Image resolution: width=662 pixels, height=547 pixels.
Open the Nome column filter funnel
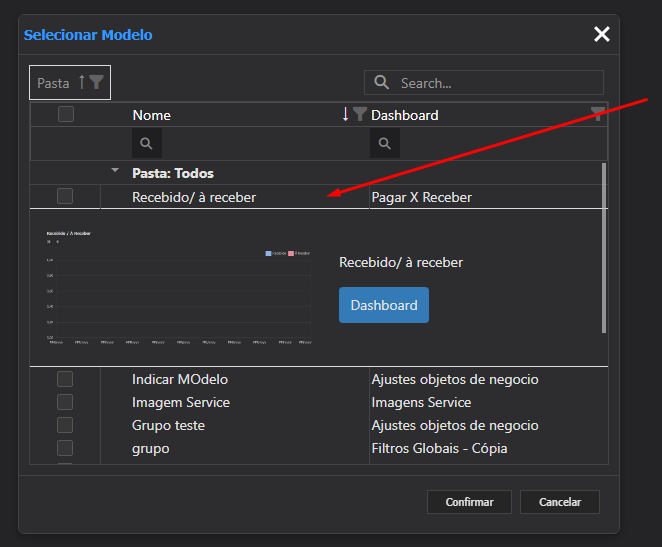359,114
